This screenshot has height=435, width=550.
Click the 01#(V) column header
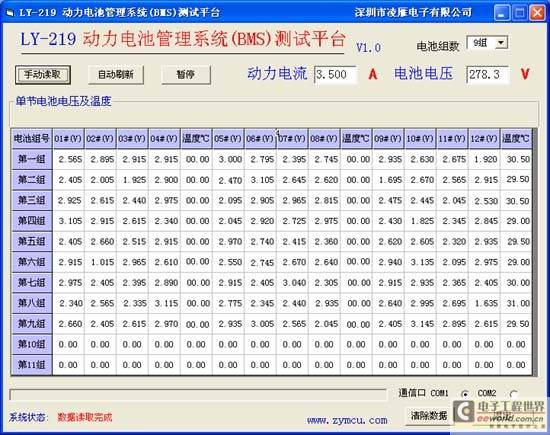point(68,139)
